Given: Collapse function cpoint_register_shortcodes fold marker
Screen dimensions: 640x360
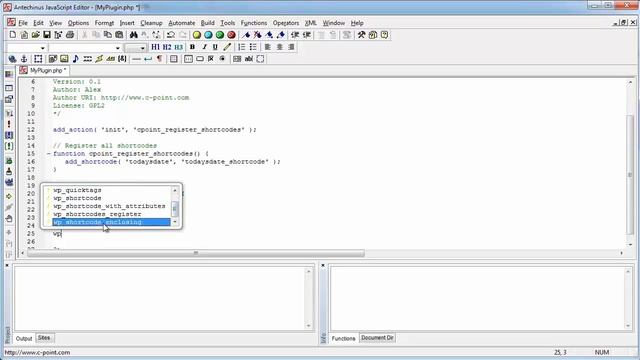Looking at the screenshot, I should (x=49, y=154).
